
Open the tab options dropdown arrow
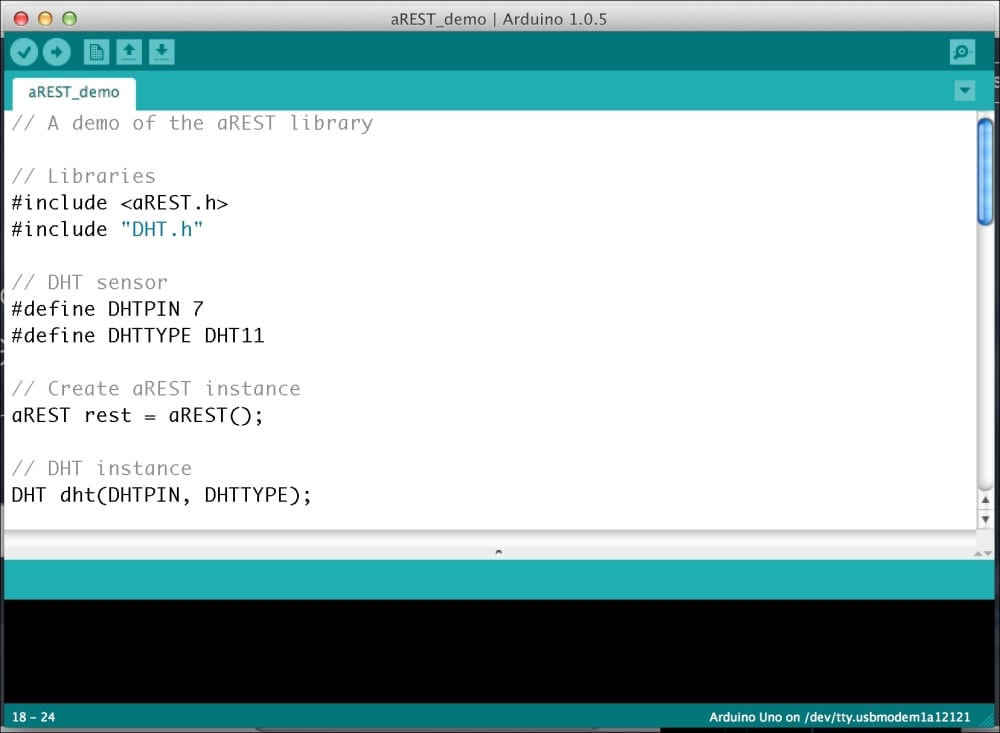[965, 91]
